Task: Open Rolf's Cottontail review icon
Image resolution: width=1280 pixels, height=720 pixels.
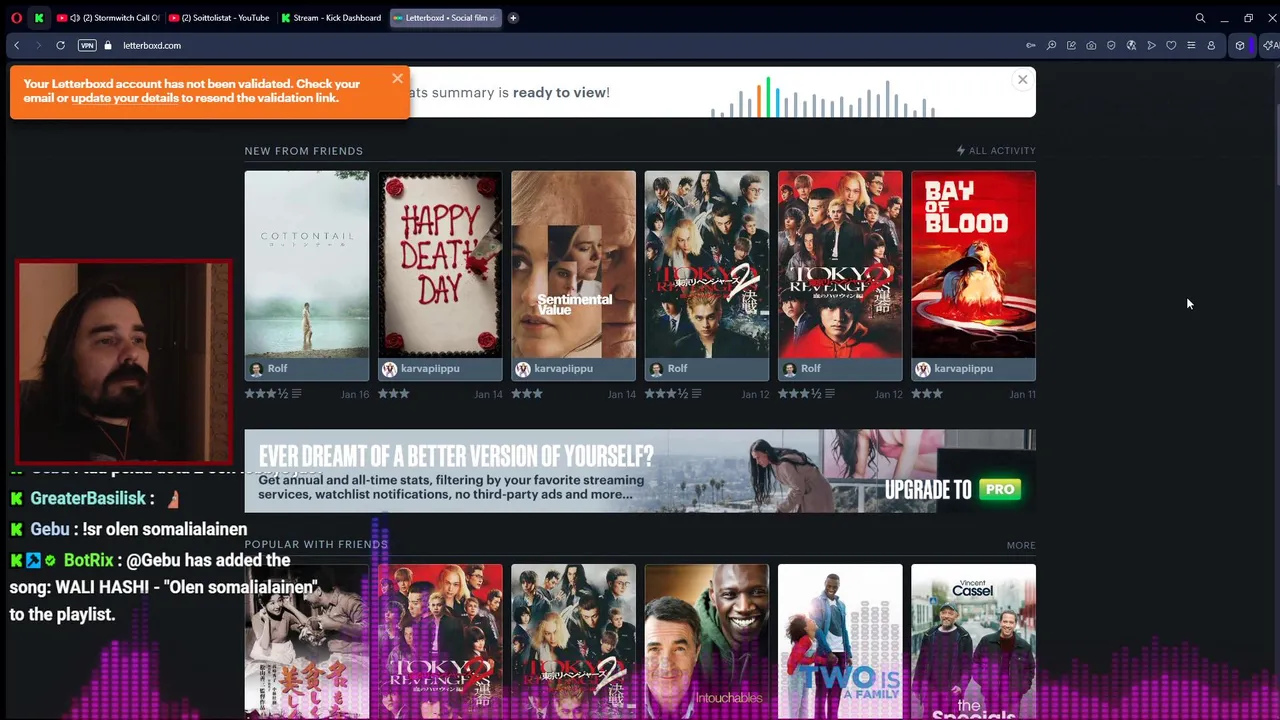Action: point(296,394)
